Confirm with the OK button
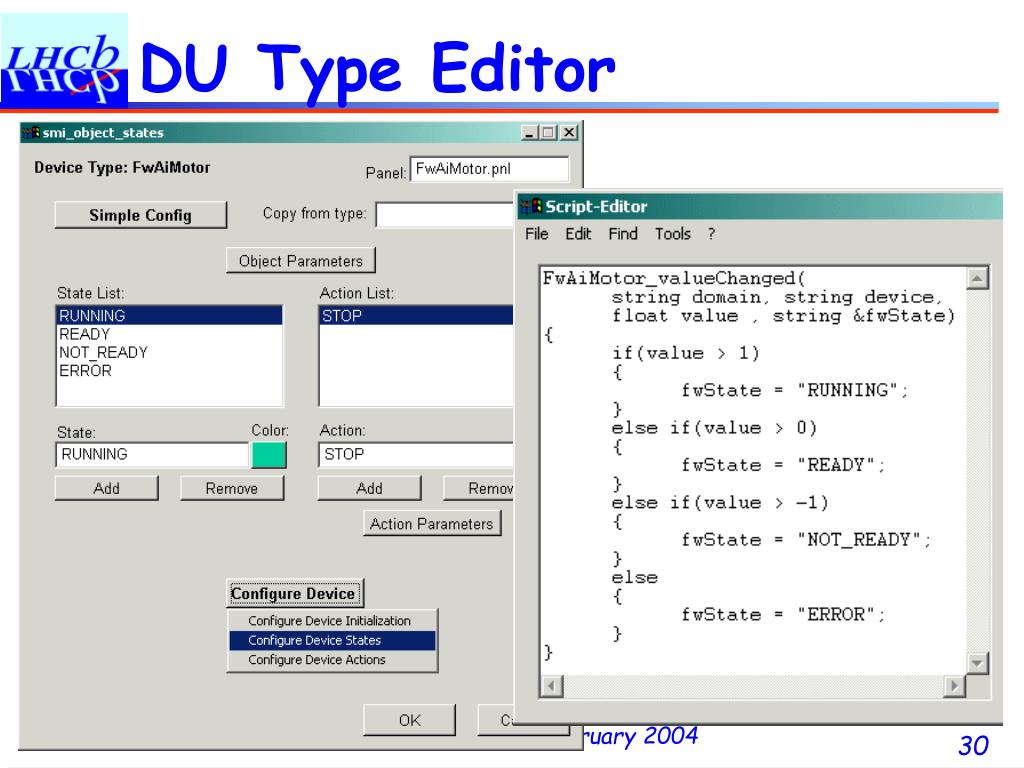Viewport: 1024px width, 768px height. pyautogui.click(x=409, y=720)
